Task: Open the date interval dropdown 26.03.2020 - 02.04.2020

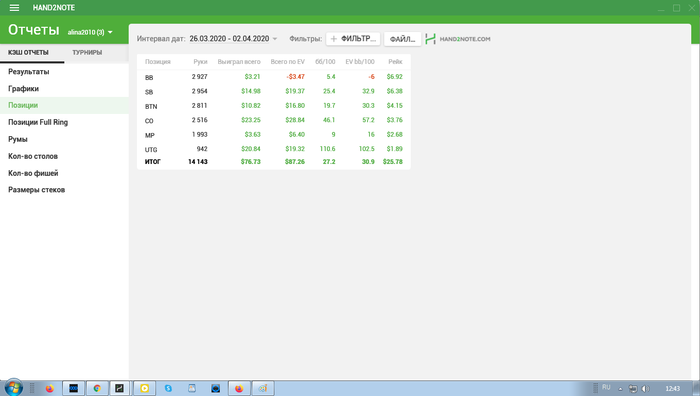Action: (x=233, y=39)
